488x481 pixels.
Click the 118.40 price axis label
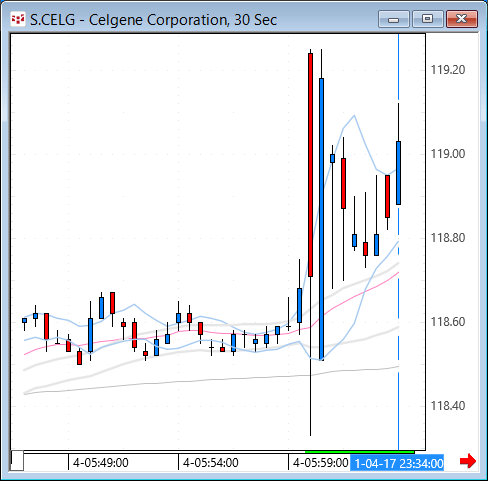[448, 406]
